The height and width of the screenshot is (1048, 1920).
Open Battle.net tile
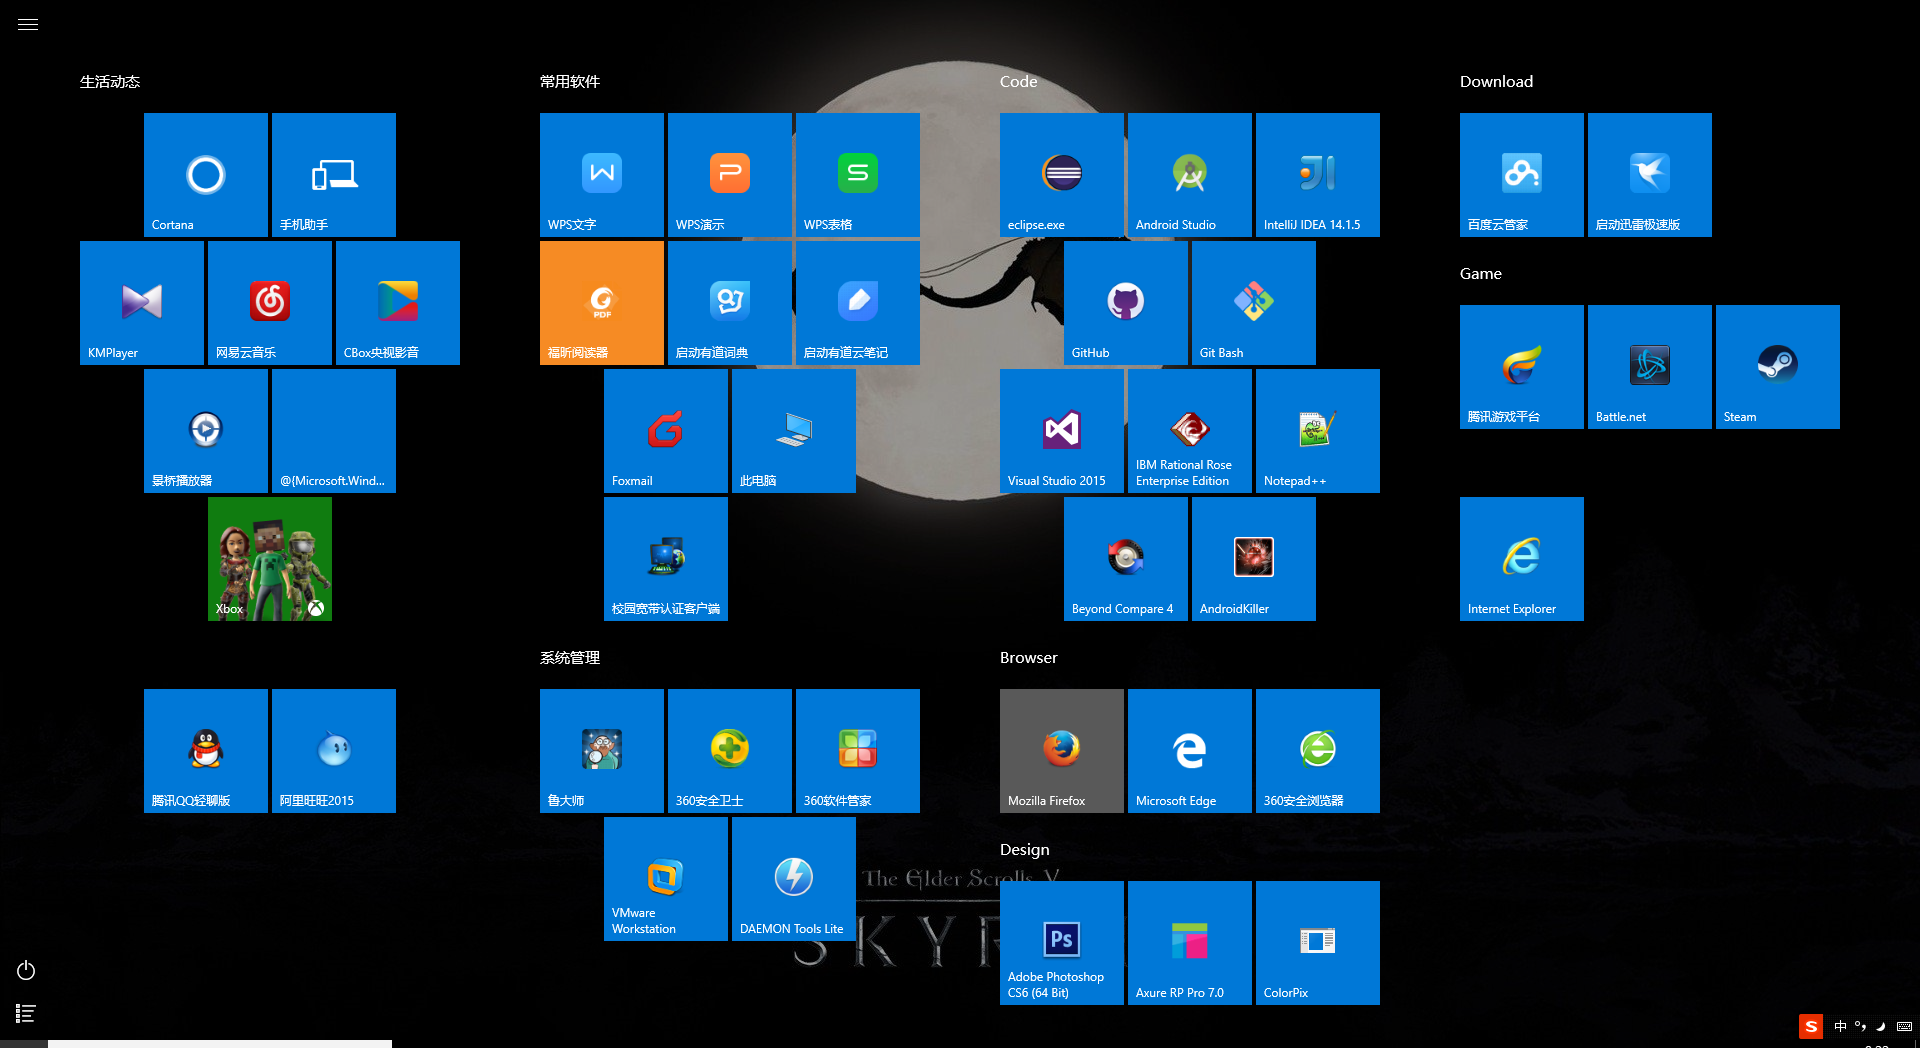point(1650,367)
